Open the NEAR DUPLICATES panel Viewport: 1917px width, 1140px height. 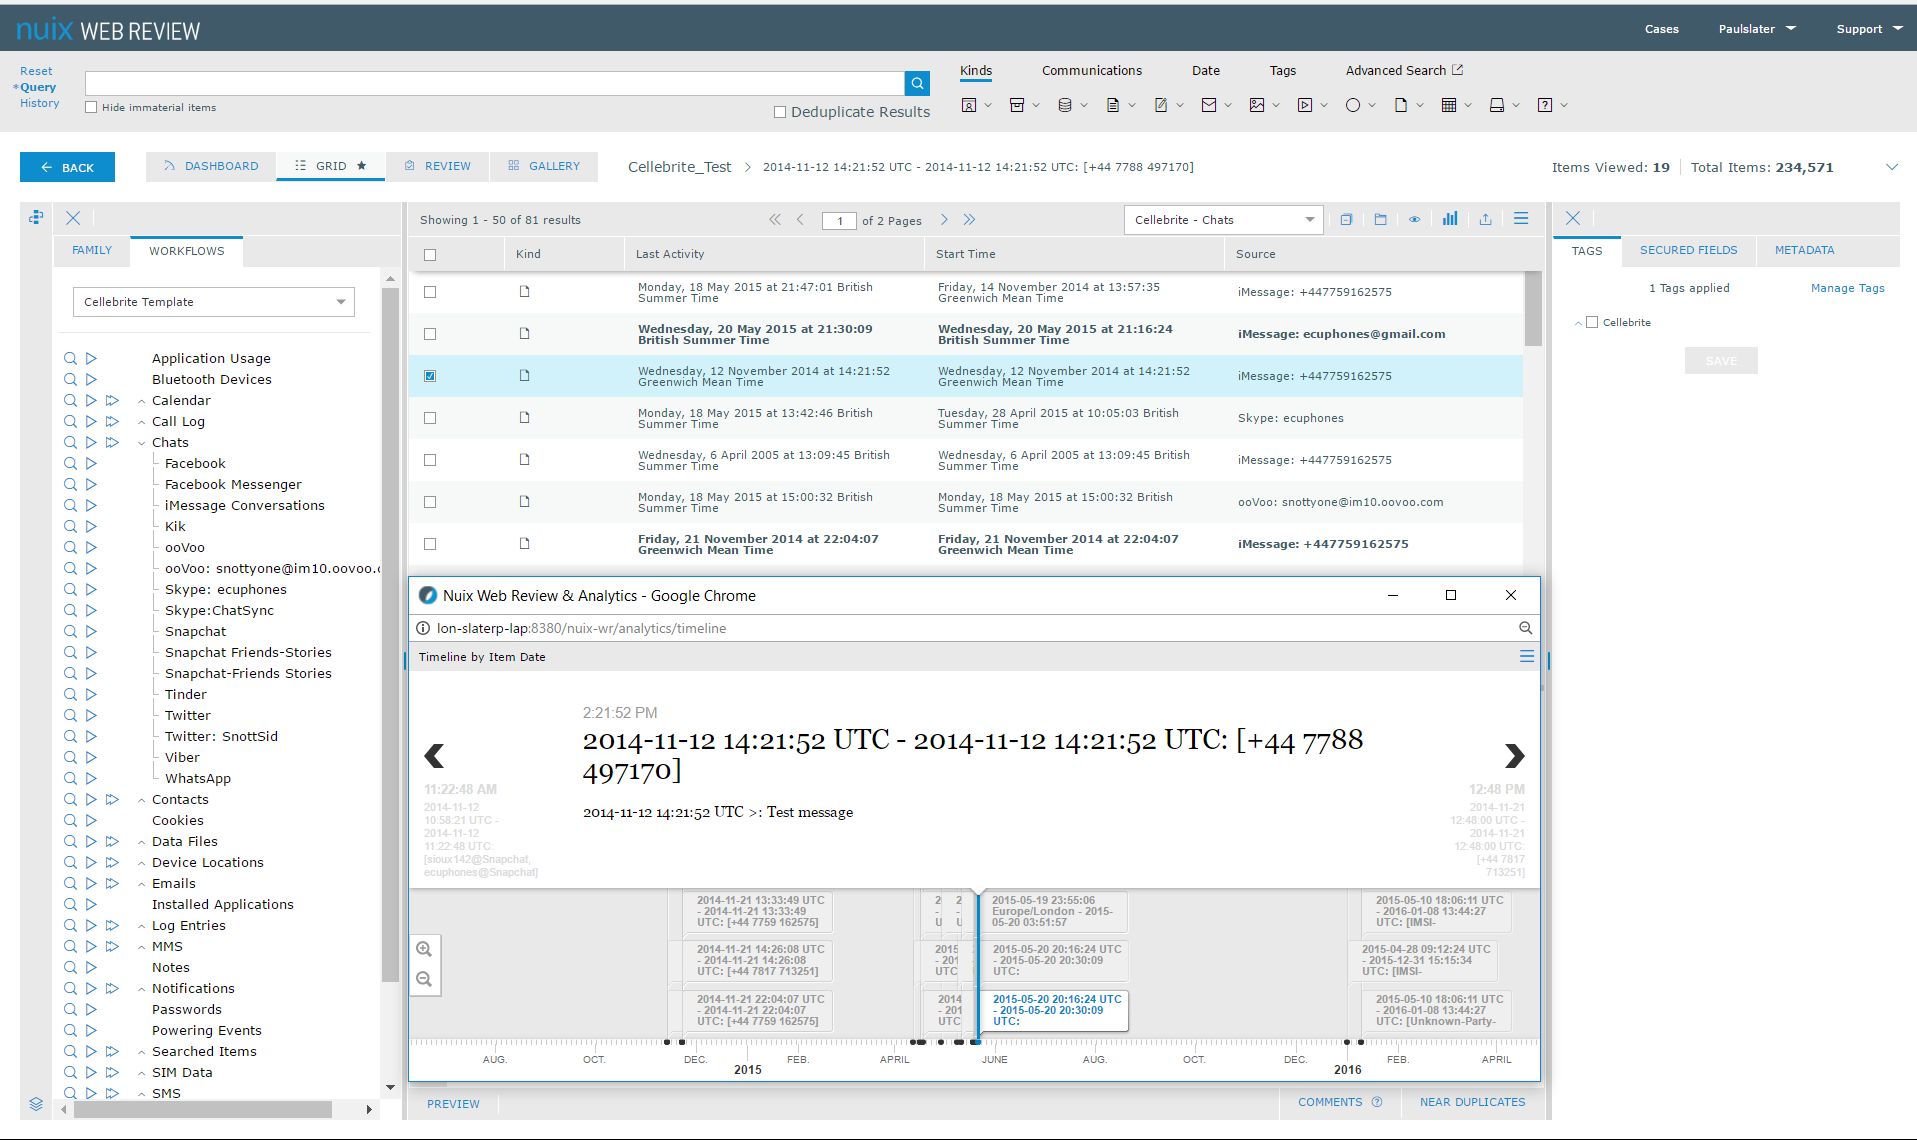tap(1472, 1102)
